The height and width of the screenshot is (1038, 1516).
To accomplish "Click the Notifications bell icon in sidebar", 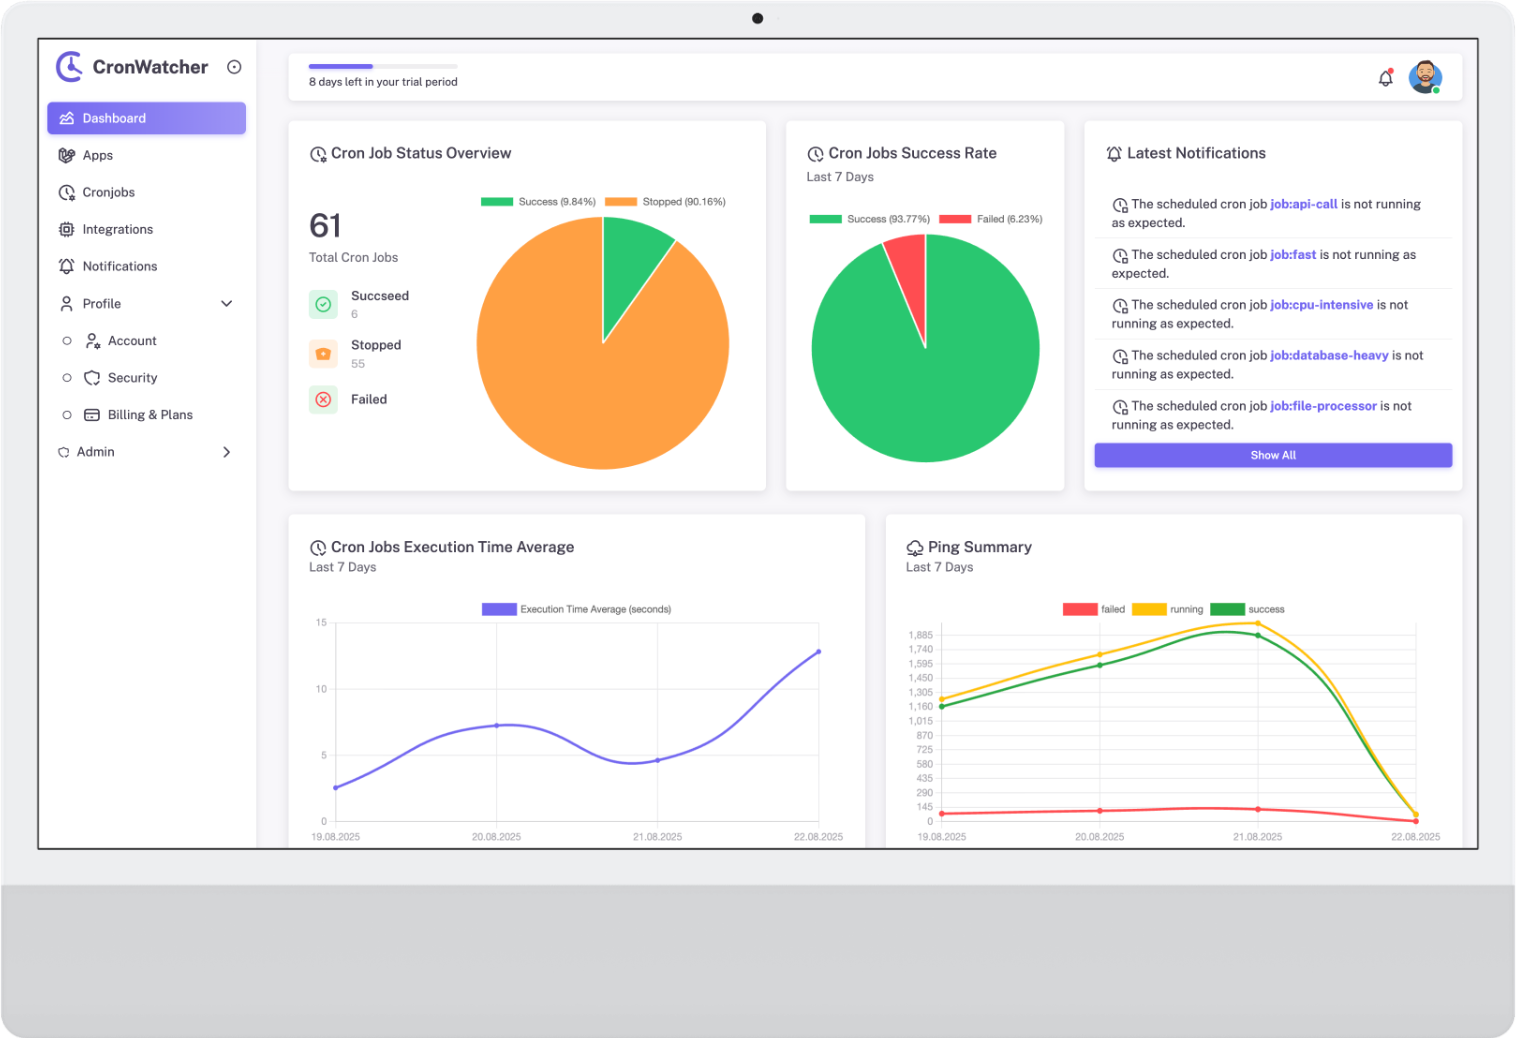I will click(66, 266).
